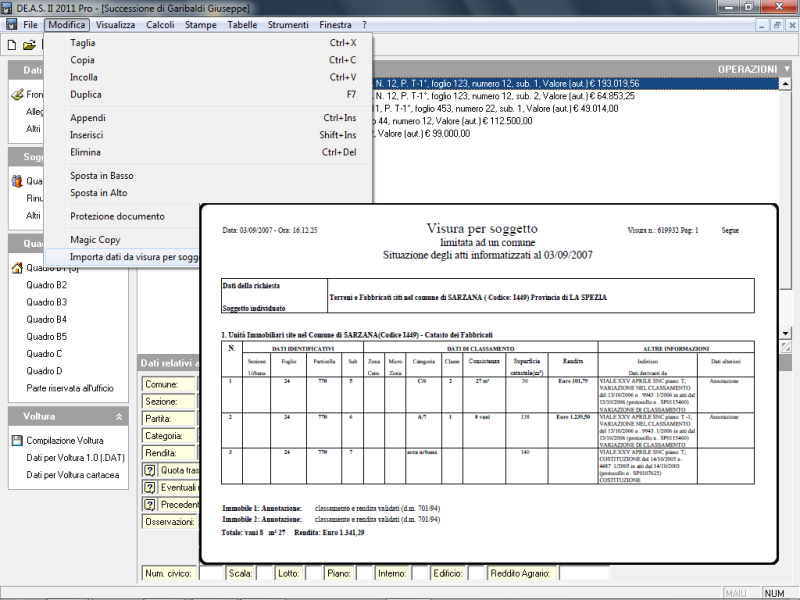The image size is (800, 600).
Task: Select Quadro B5 in sidebar
Action: pos(46,337)
